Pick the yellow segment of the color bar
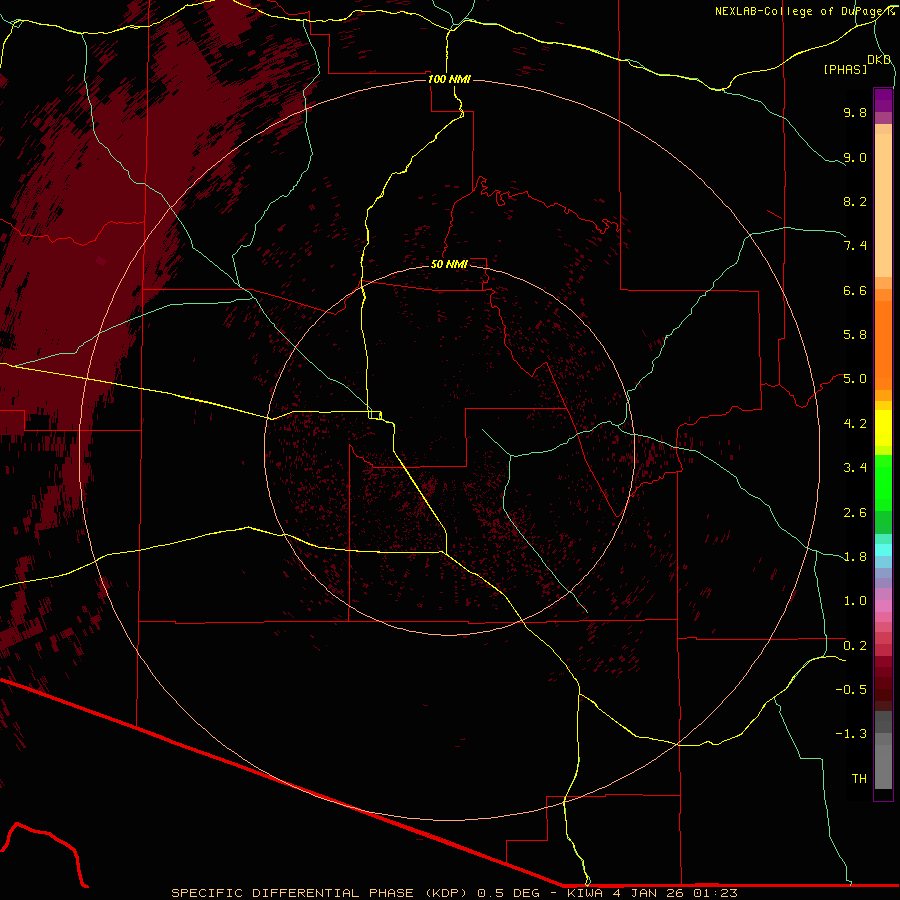This screenshot has width=900, height=900. click(x=883, y=428)
